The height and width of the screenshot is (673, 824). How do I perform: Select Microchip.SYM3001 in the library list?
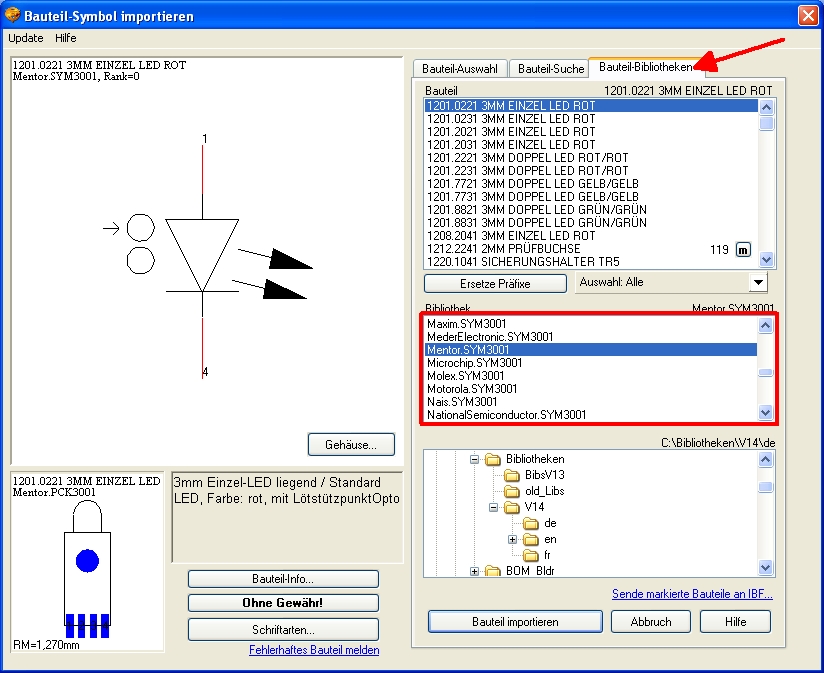click(x=474, y=363)
